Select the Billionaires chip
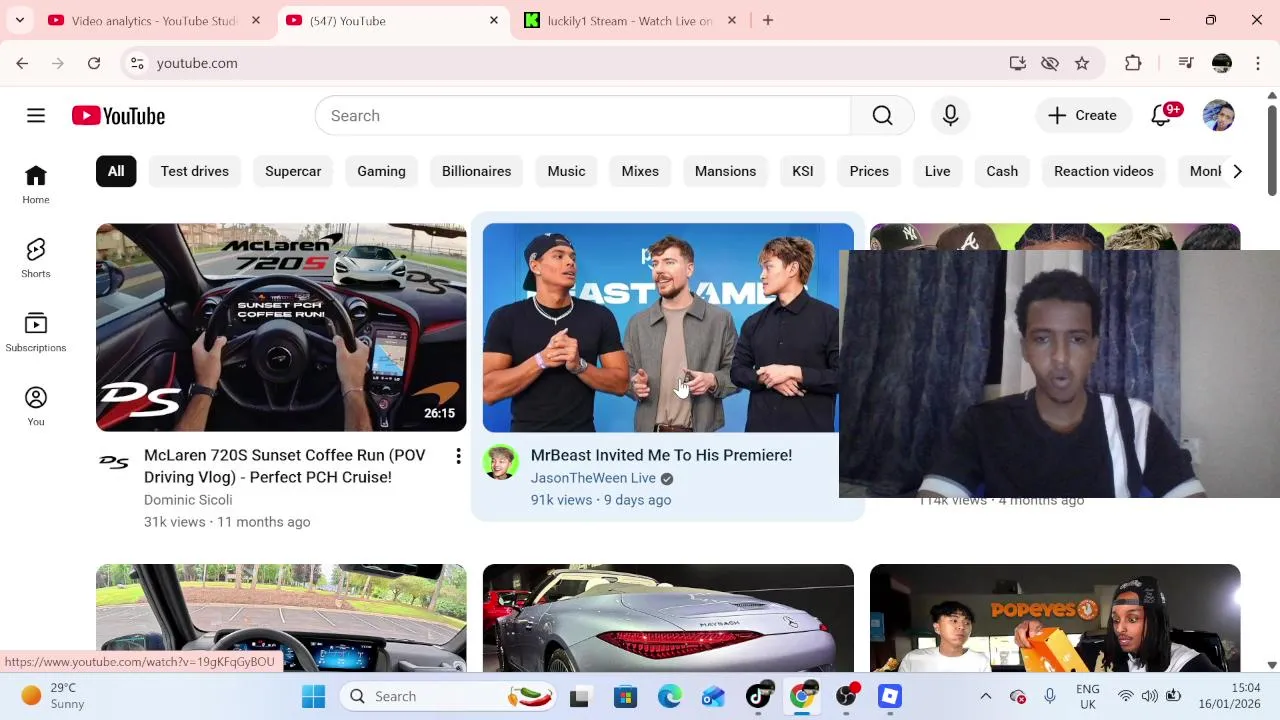Viewport: 1280px width, 720px height. point(476,171)
